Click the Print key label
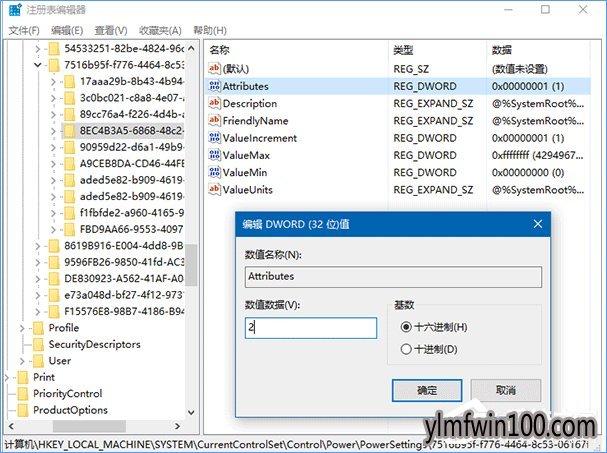 pyautogui.click(x=44, y=377)
